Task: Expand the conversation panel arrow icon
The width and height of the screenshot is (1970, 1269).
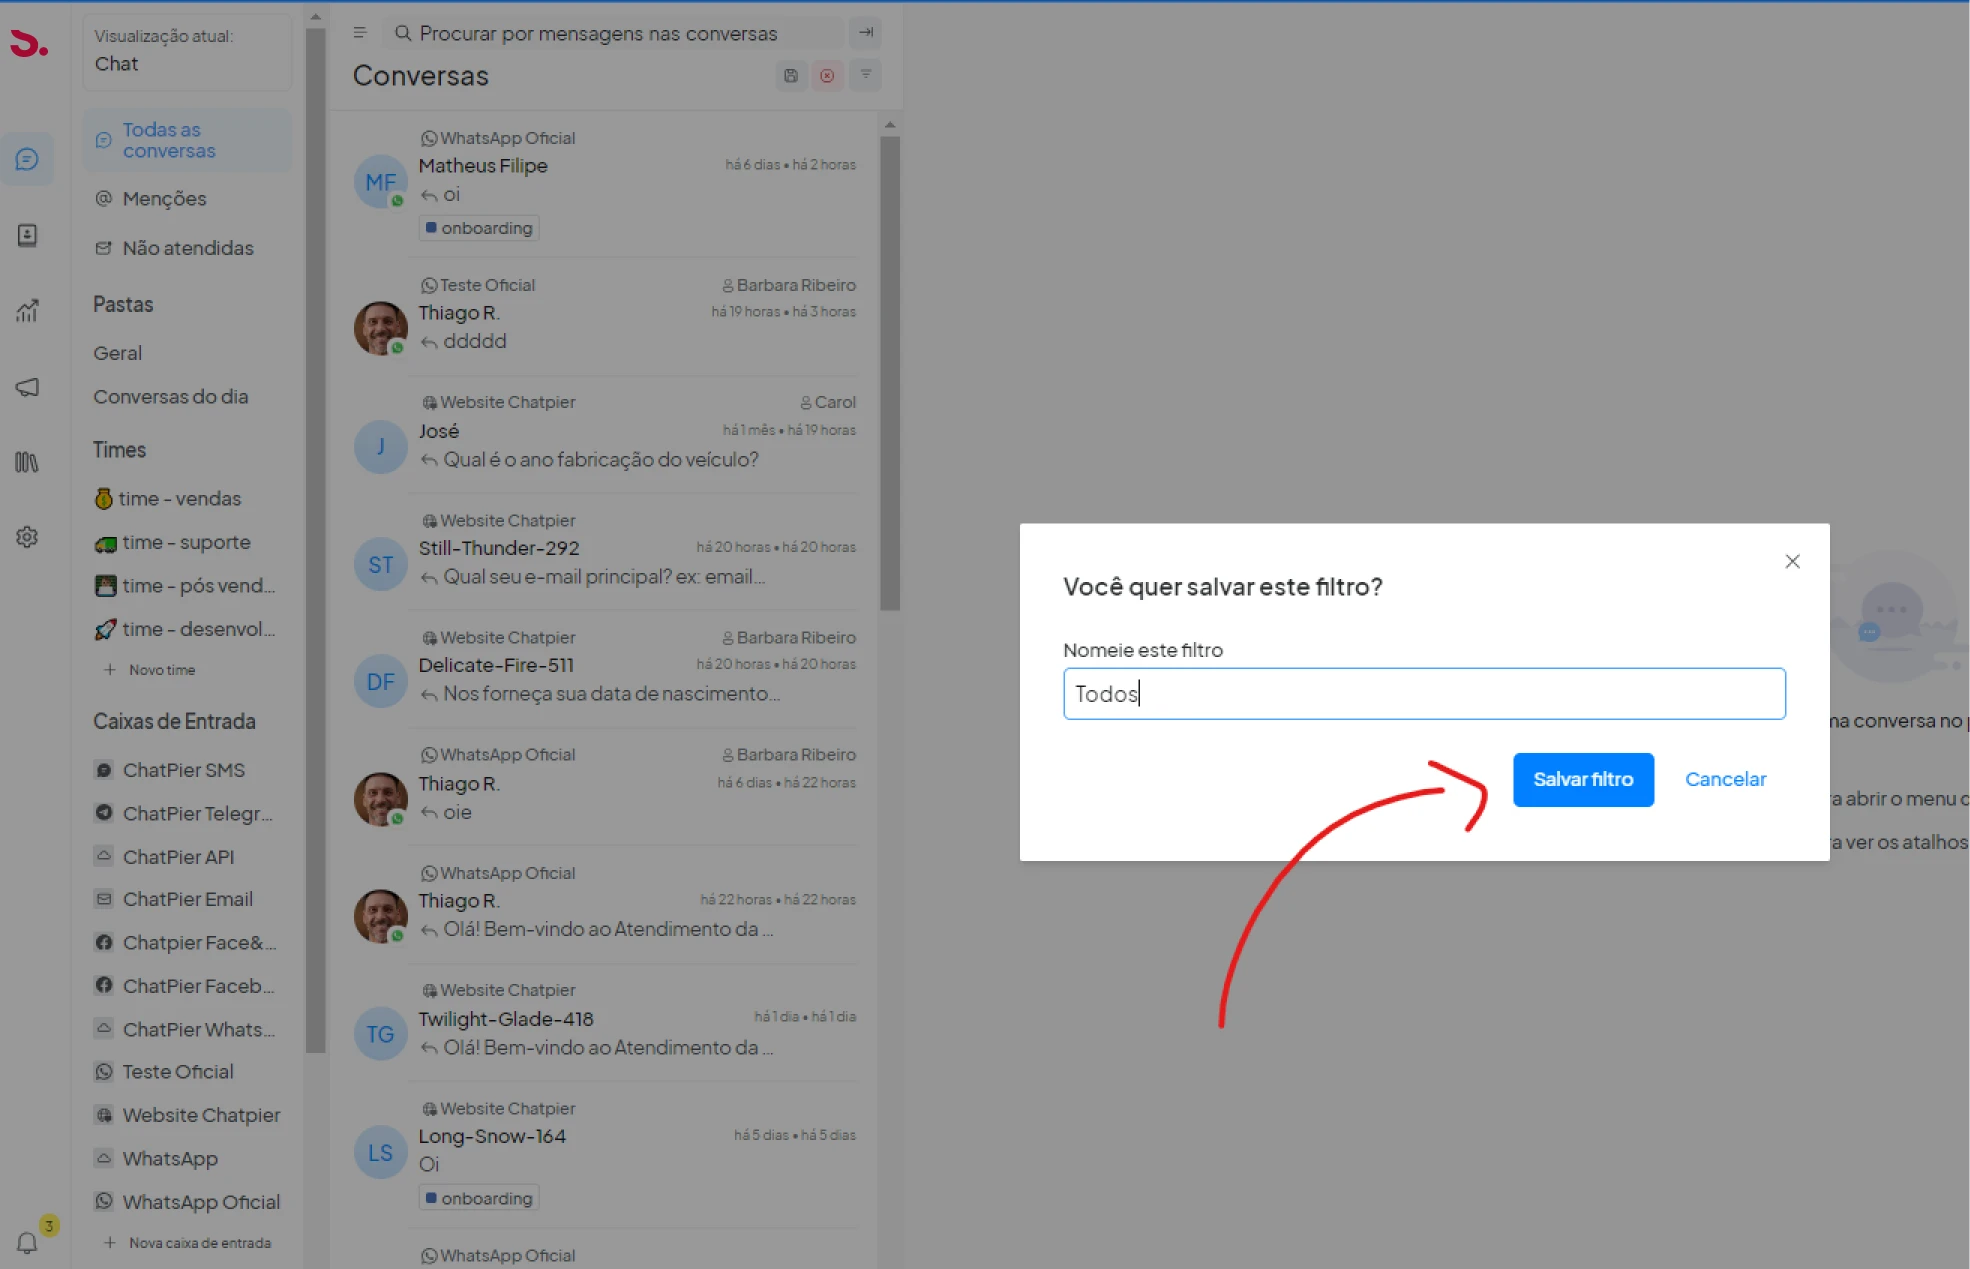Action: 866,33
